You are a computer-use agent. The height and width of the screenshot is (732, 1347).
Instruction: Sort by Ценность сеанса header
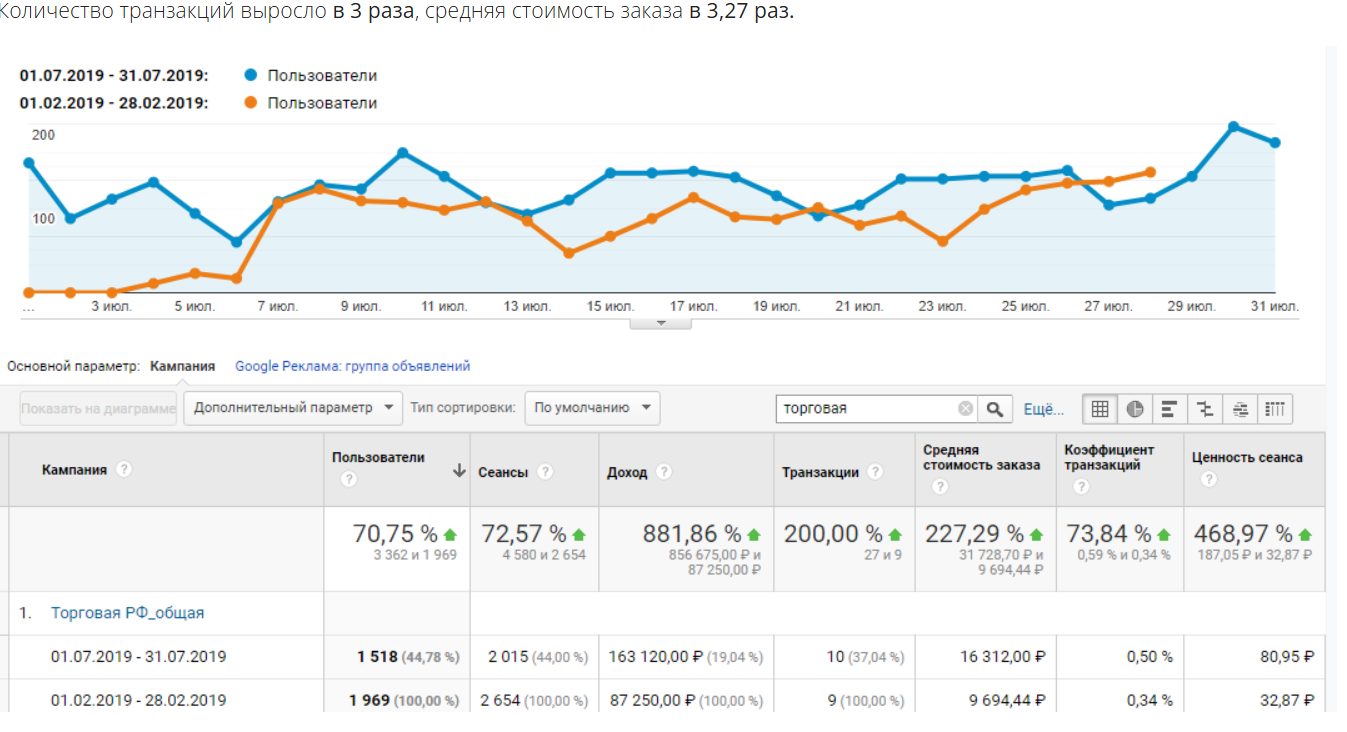point(1247,457)
